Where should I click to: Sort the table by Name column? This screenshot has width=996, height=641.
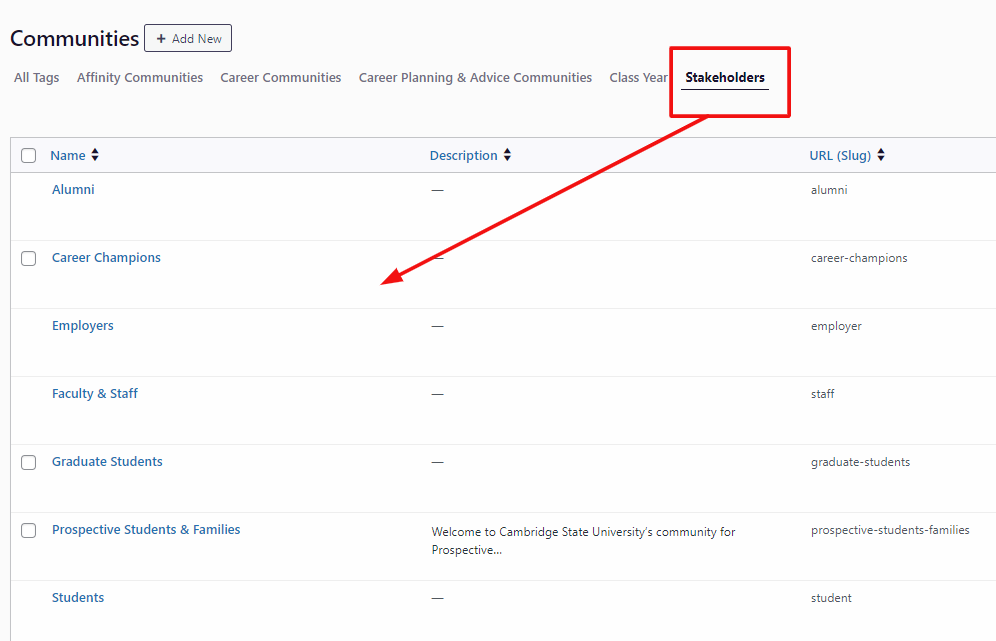click(66, 155)
